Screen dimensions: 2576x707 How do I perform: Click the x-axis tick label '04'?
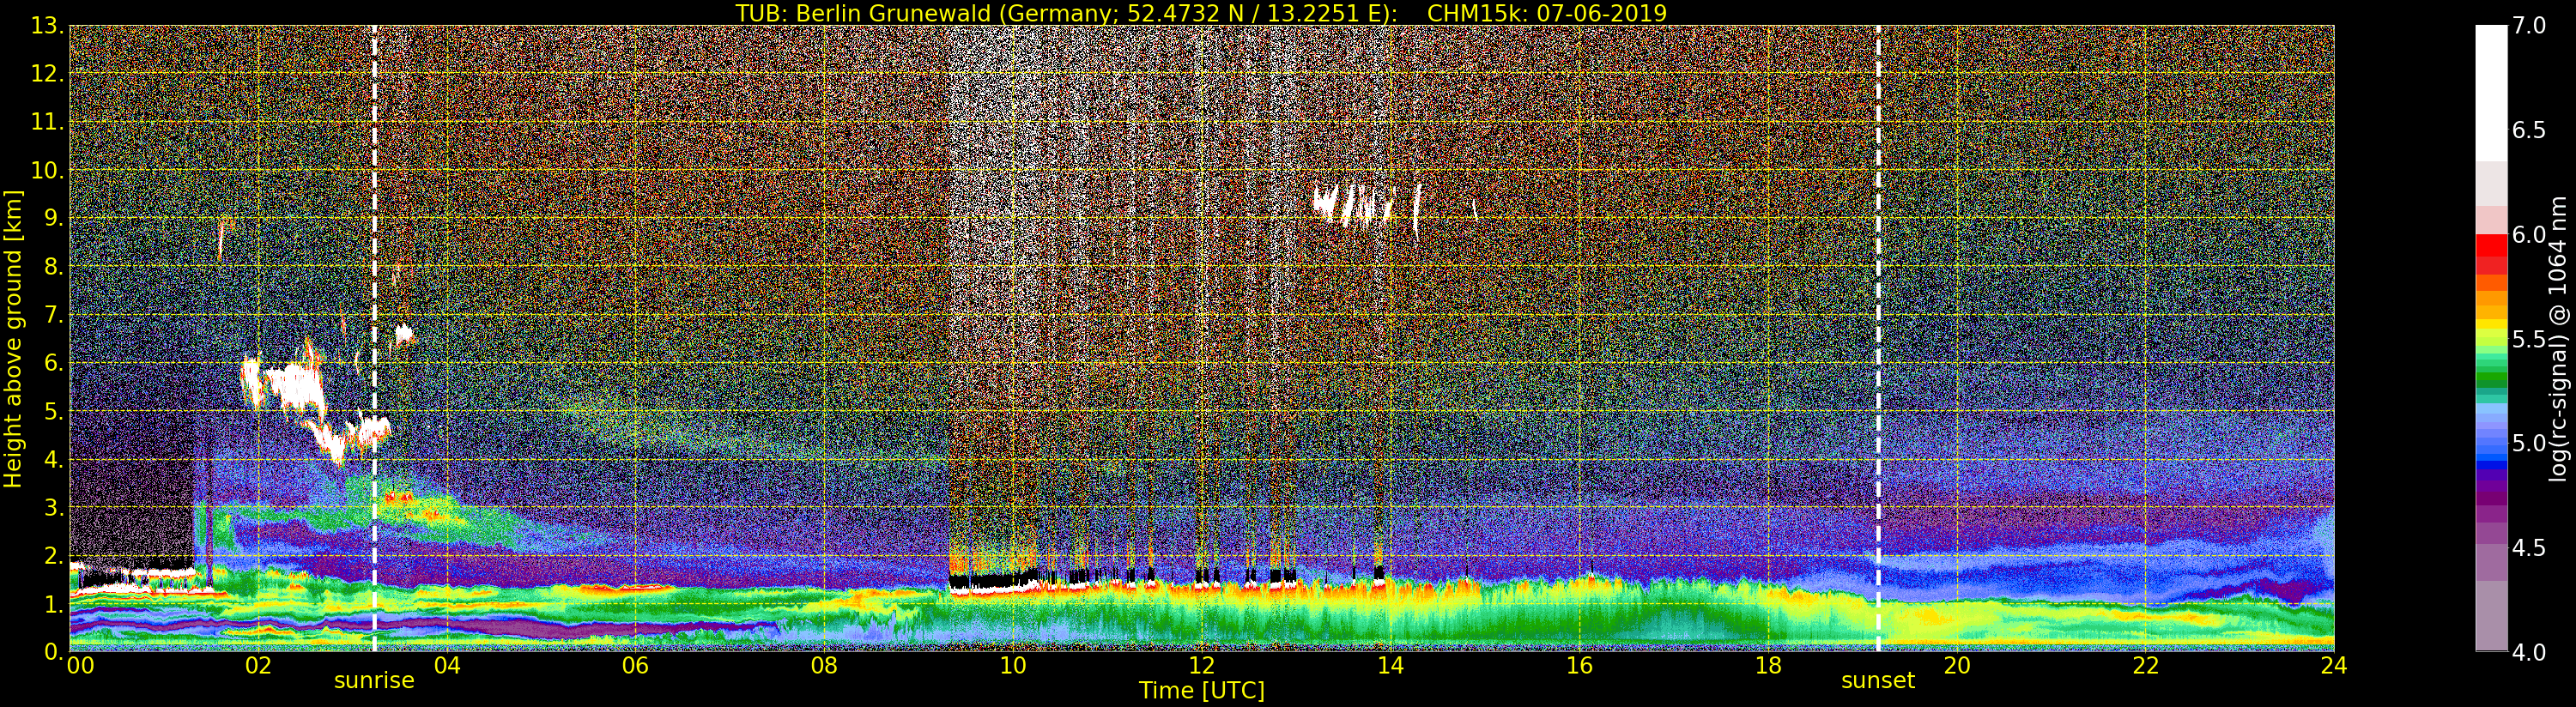(x=447, y=666)
